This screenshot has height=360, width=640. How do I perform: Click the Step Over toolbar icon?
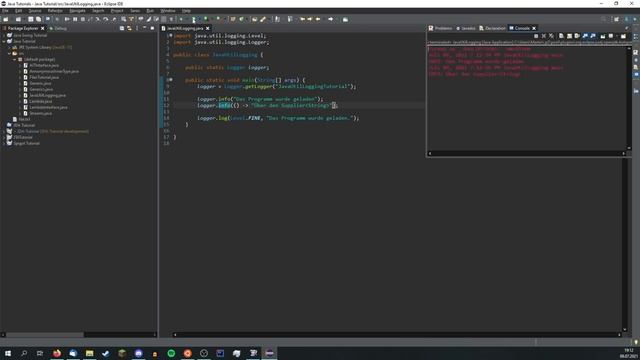click(x=106, y=19)
